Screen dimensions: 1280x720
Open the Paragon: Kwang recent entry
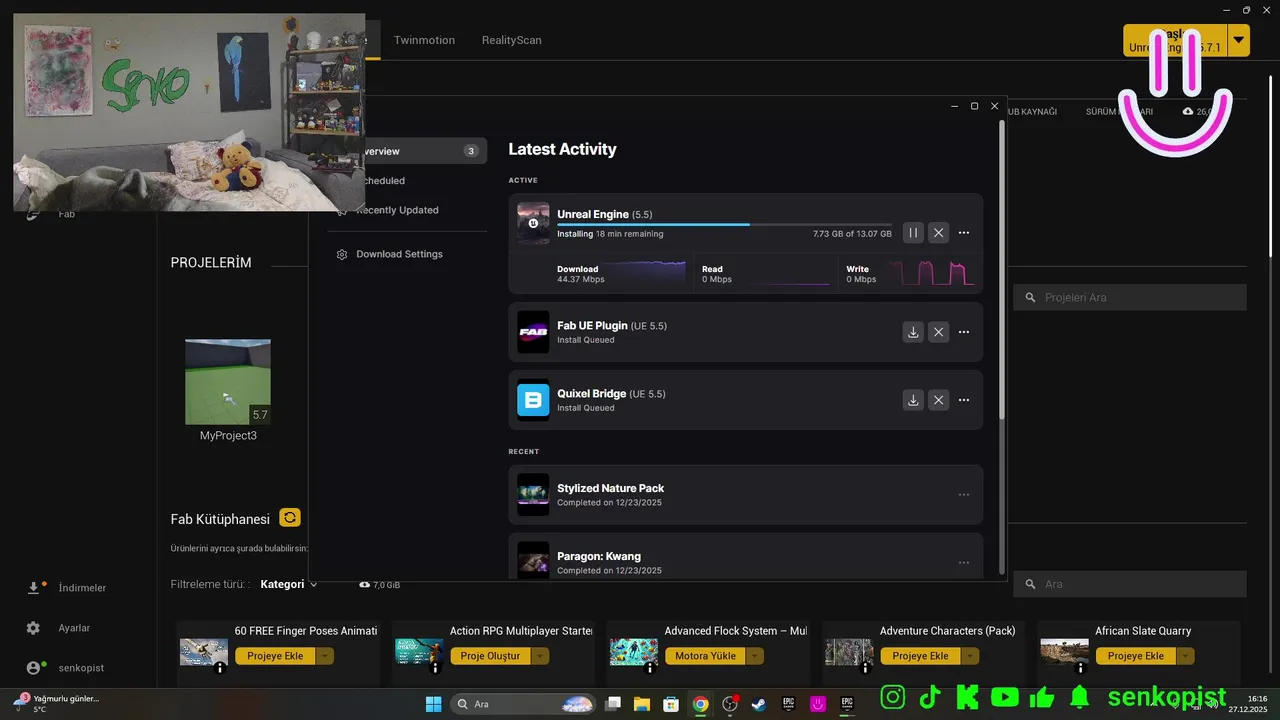pyautogui.click(x=745, y=558)
